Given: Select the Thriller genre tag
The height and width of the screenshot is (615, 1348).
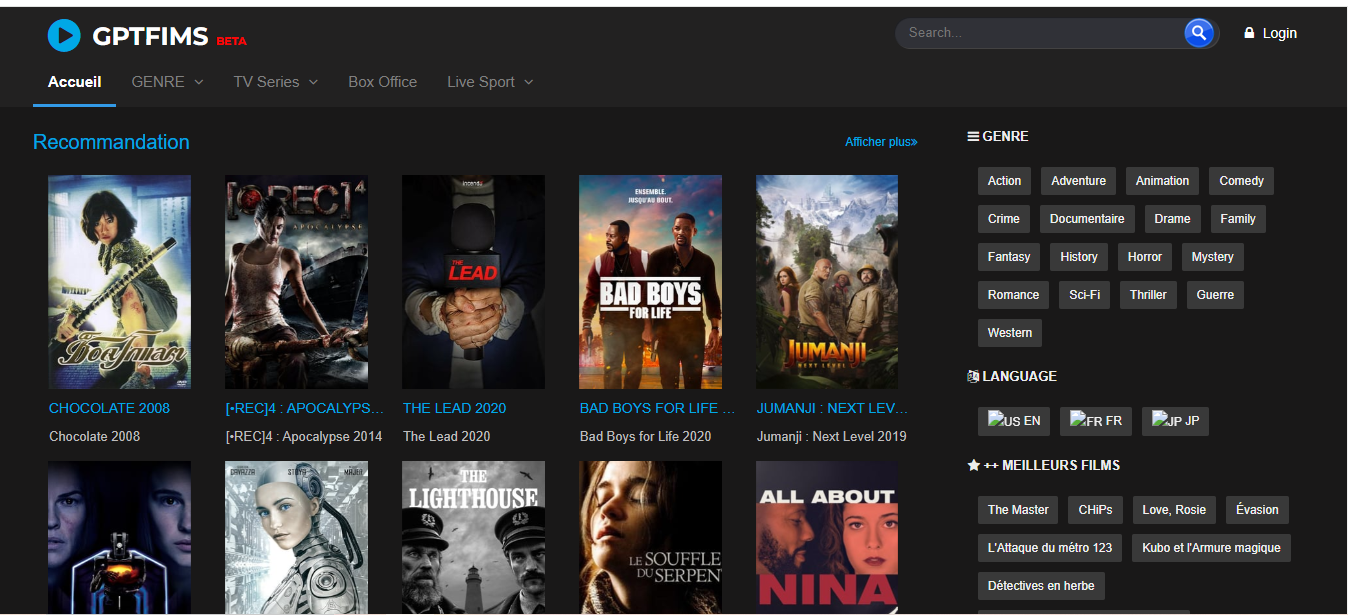Looking at the screenshot, I should coord(1148,295).
